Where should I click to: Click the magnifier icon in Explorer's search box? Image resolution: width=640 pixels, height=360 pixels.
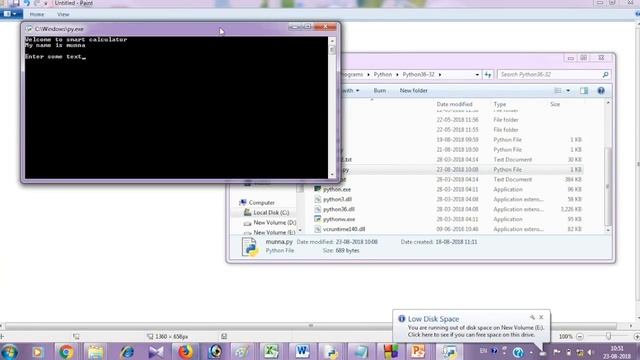click(x=605, y=75)
